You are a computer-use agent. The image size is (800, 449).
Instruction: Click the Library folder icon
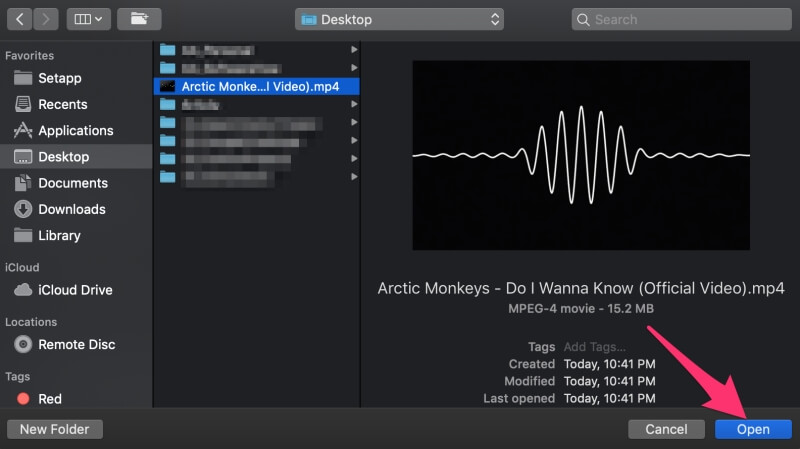[23, 235]
